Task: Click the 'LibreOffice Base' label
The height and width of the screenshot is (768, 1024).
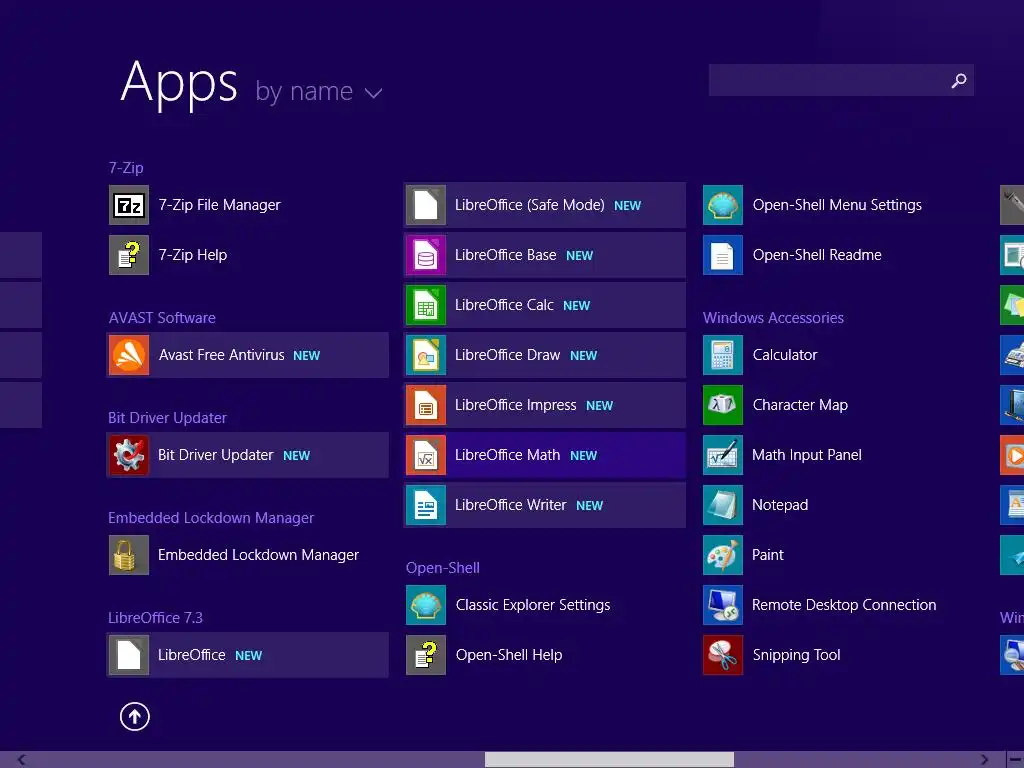Action: point(506,255)
